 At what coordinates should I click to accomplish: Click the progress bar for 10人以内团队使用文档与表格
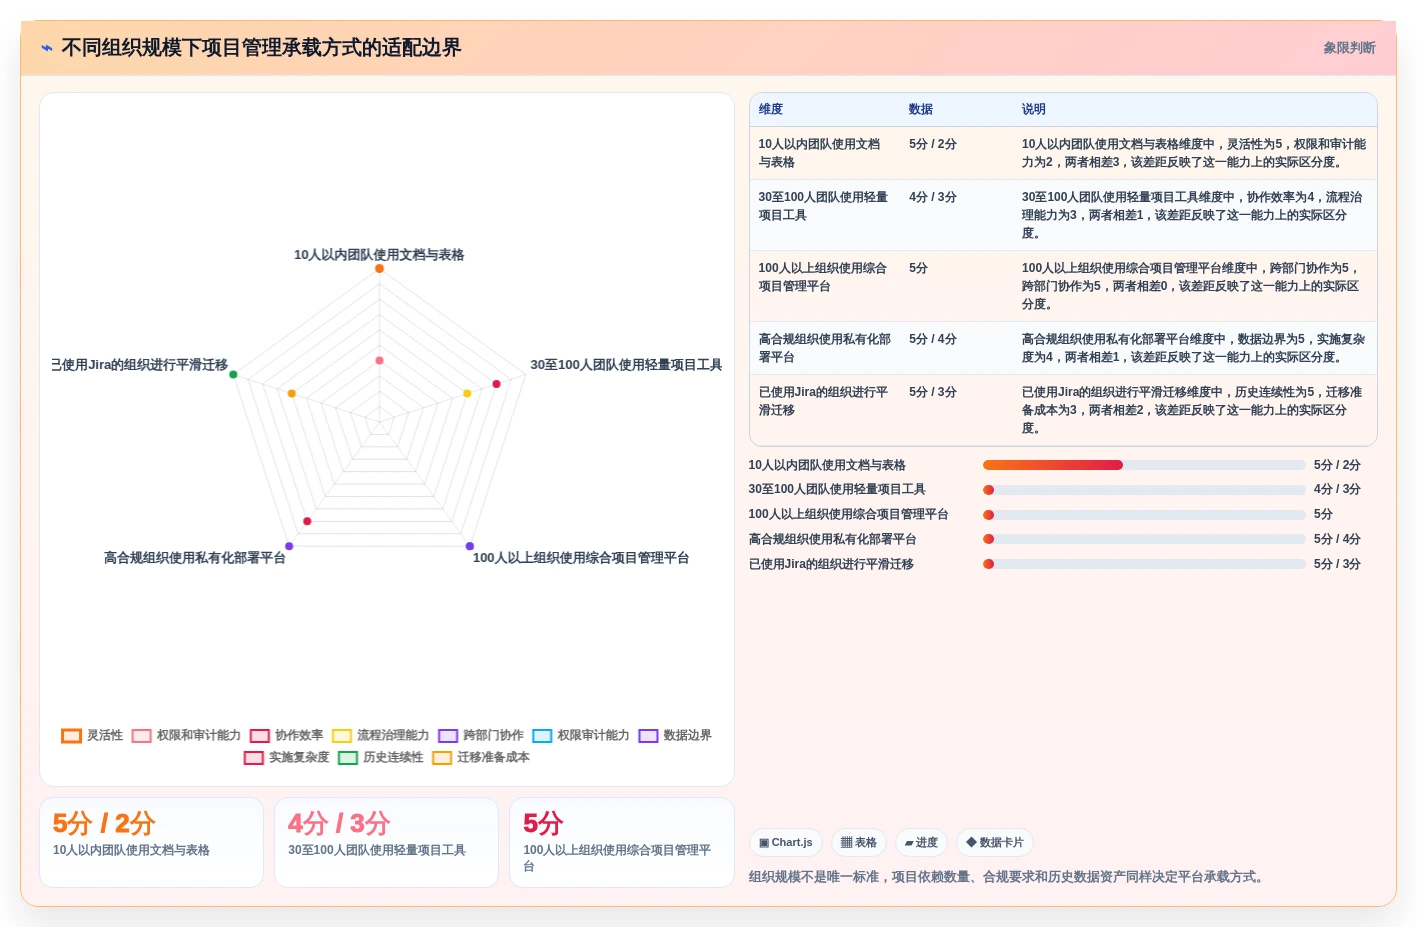[x=1144, y=465]
